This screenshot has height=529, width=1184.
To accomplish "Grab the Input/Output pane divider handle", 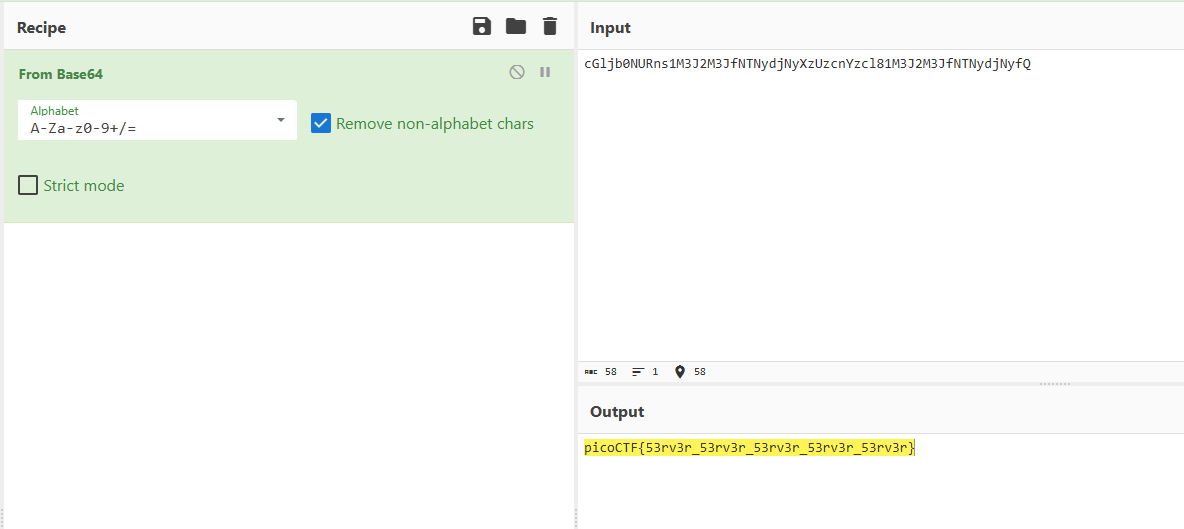I will 1054,384.
